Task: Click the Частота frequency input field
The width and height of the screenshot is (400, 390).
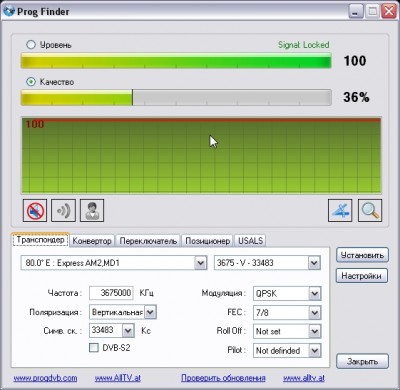Action: pos(111,293)
